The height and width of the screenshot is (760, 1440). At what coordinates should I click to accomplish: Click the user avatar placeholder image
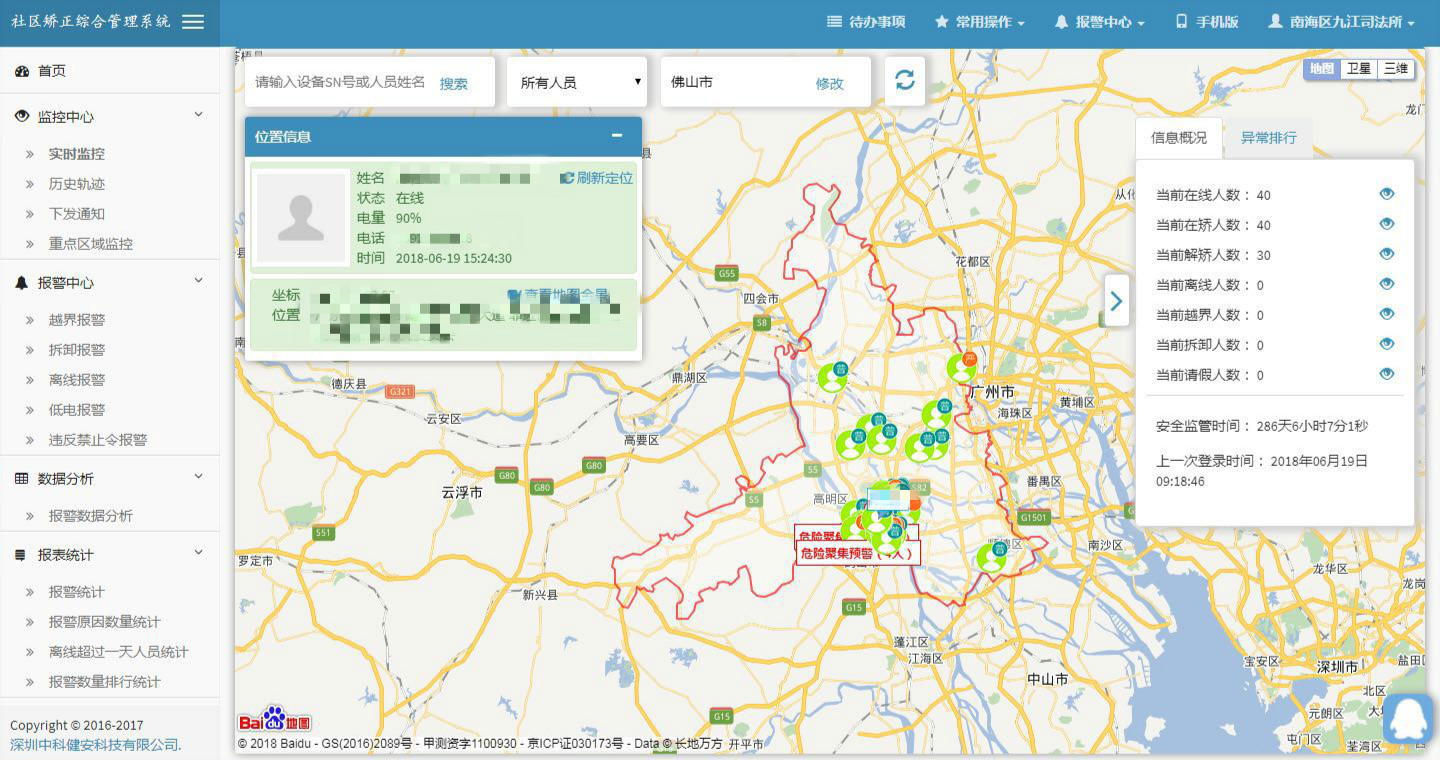click(301, 218)
